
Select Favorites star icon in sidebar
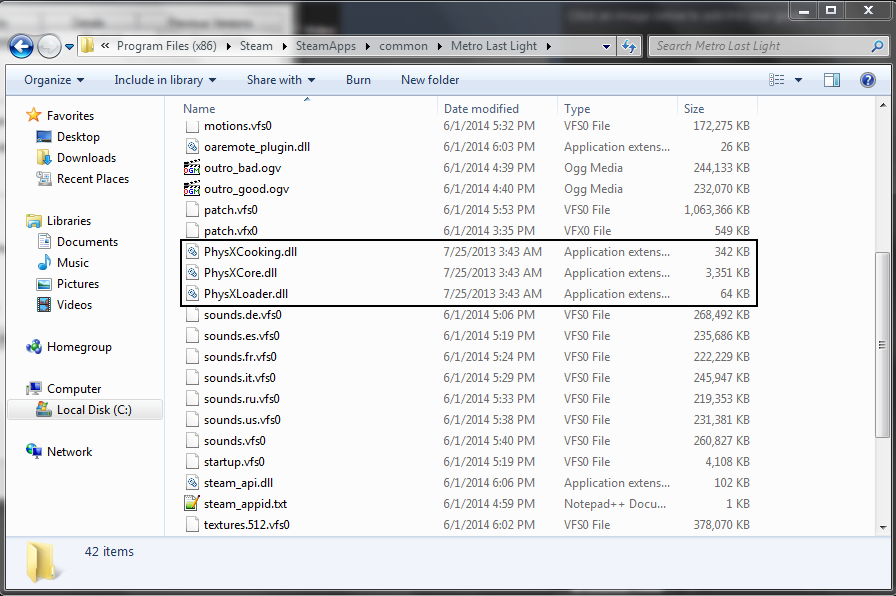click(x=34, y=115)
